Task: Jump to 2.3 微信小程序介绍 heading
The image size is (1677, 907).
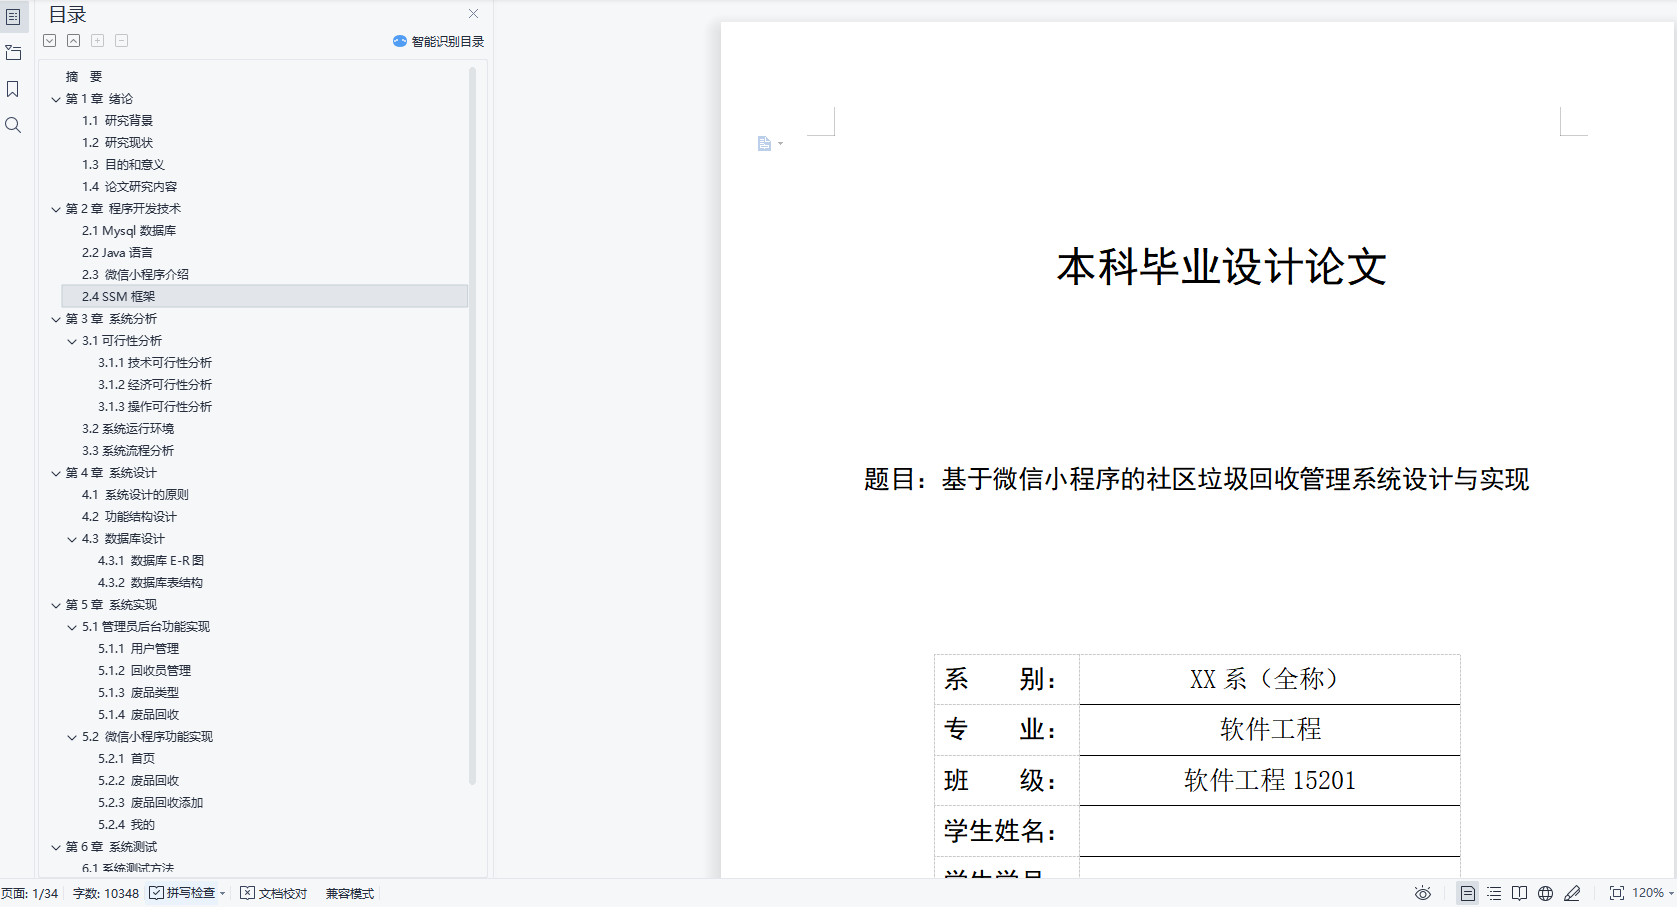Action: 135,275
